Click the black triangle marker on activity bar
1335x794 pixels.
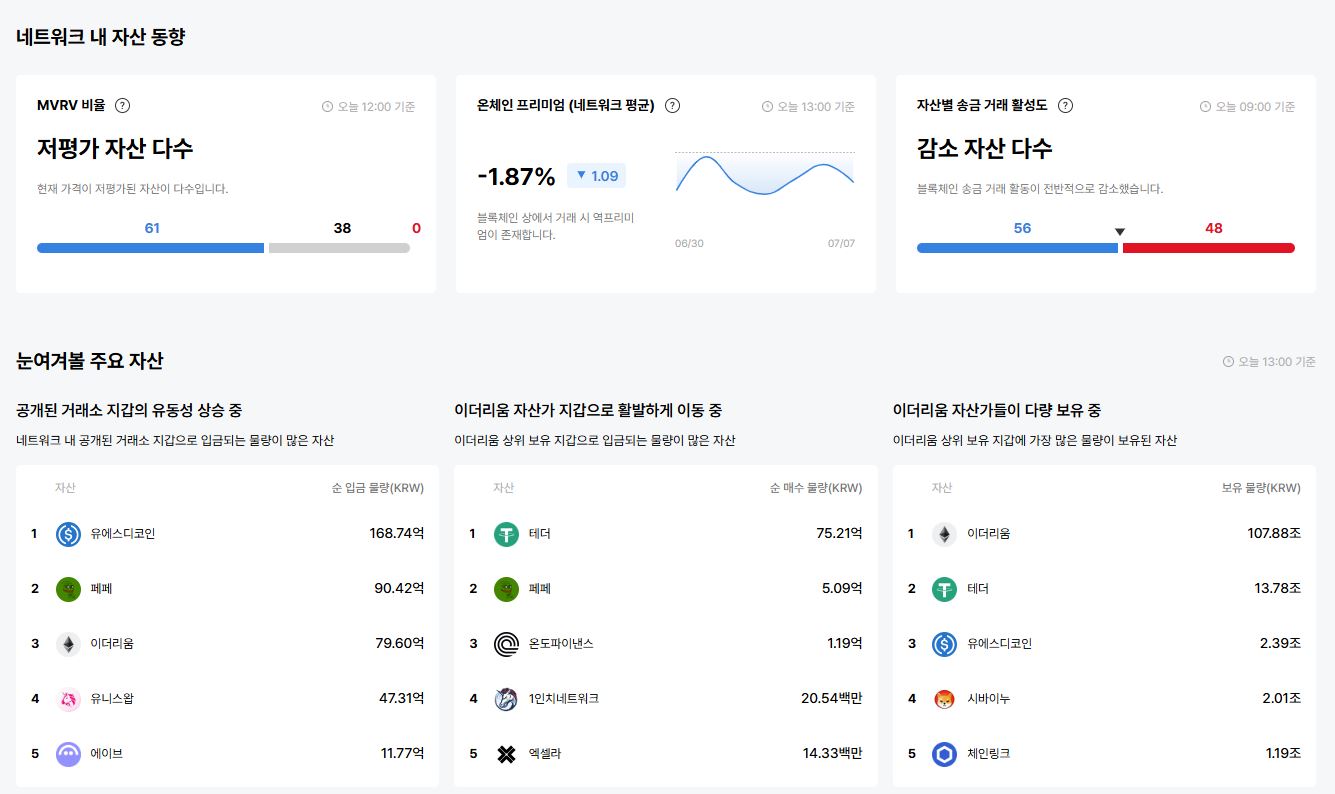pos(1120,232)
